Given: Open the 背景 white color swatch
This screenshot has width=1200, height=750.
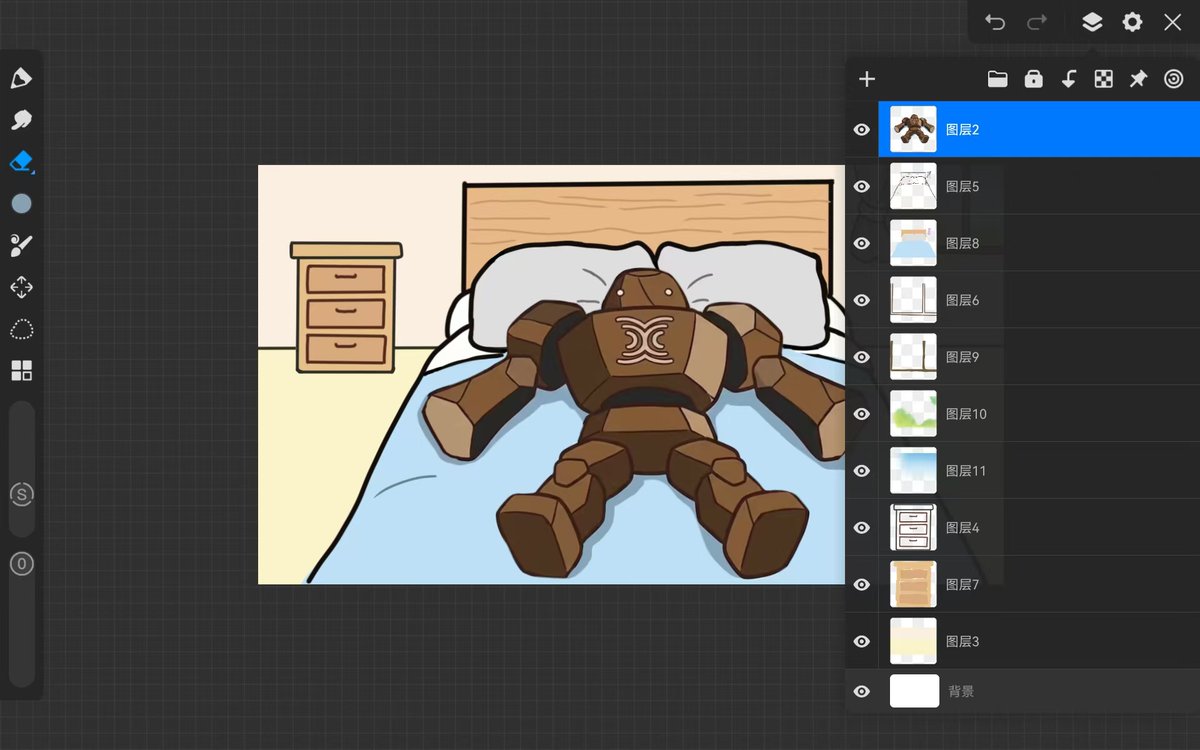Looking at the screenshot, I should pyautogui.click(x=914, y=691).
